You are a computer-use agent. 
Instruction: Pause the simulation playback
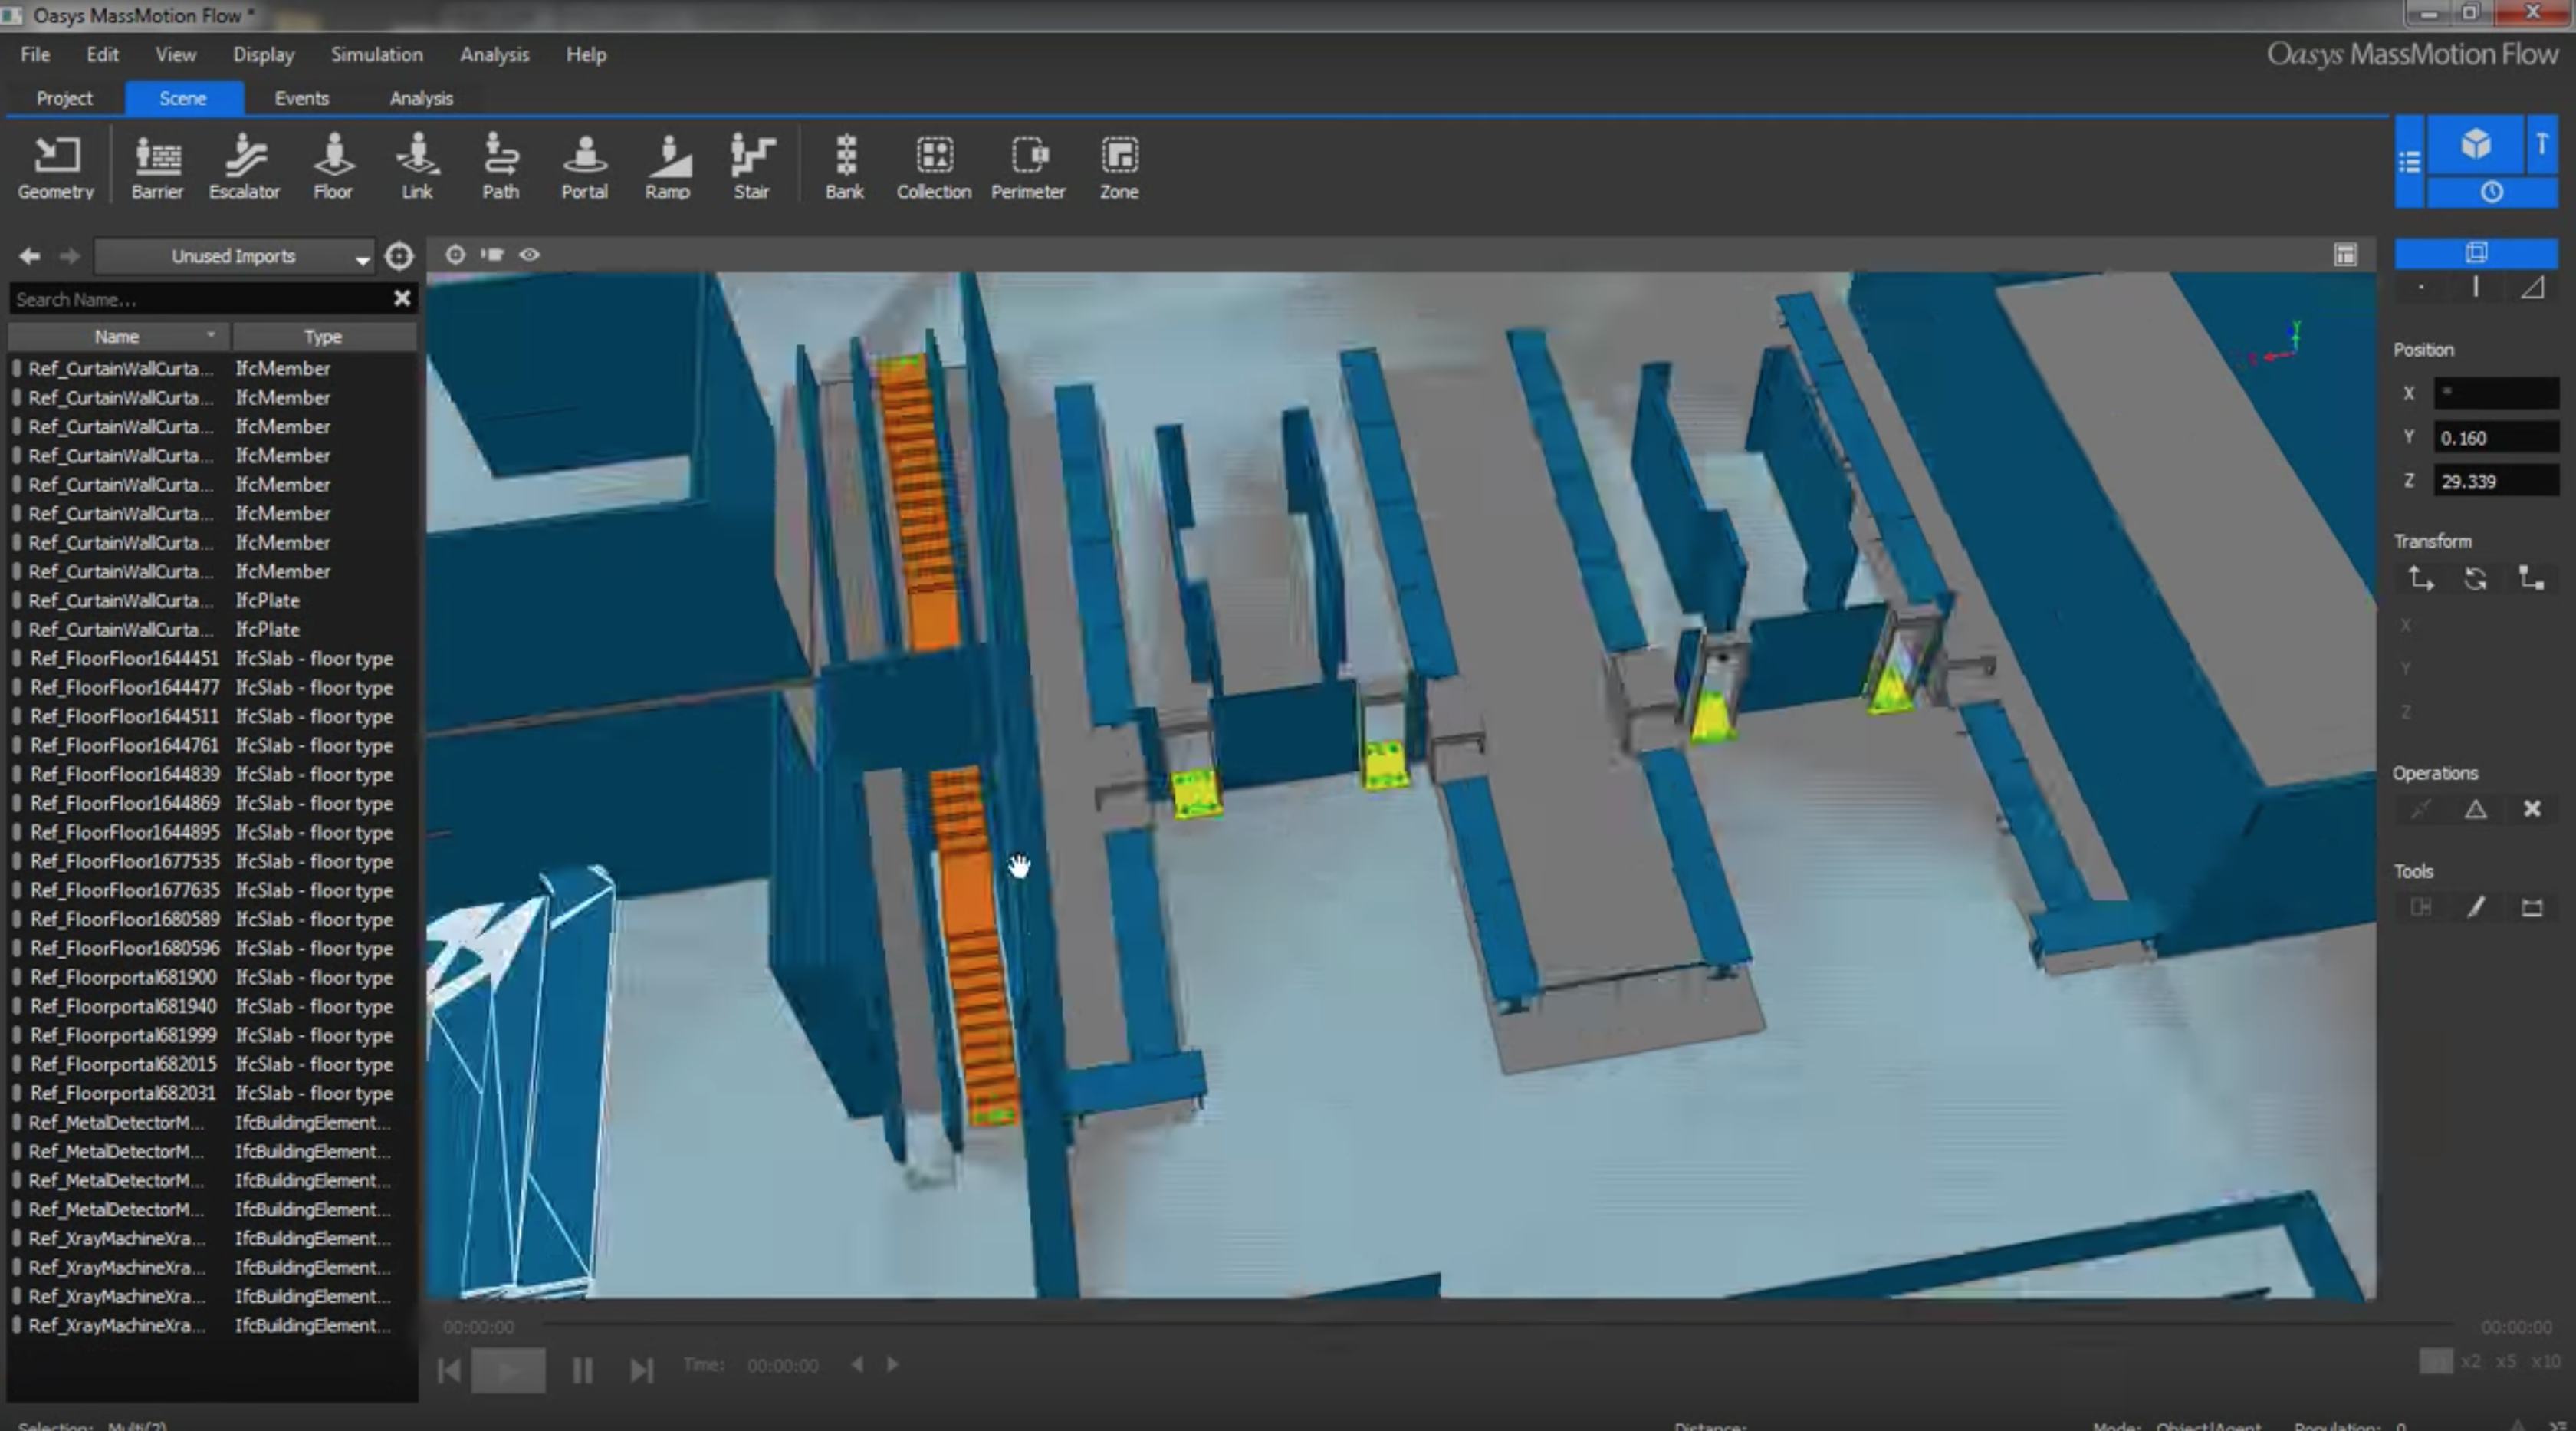582,1370
